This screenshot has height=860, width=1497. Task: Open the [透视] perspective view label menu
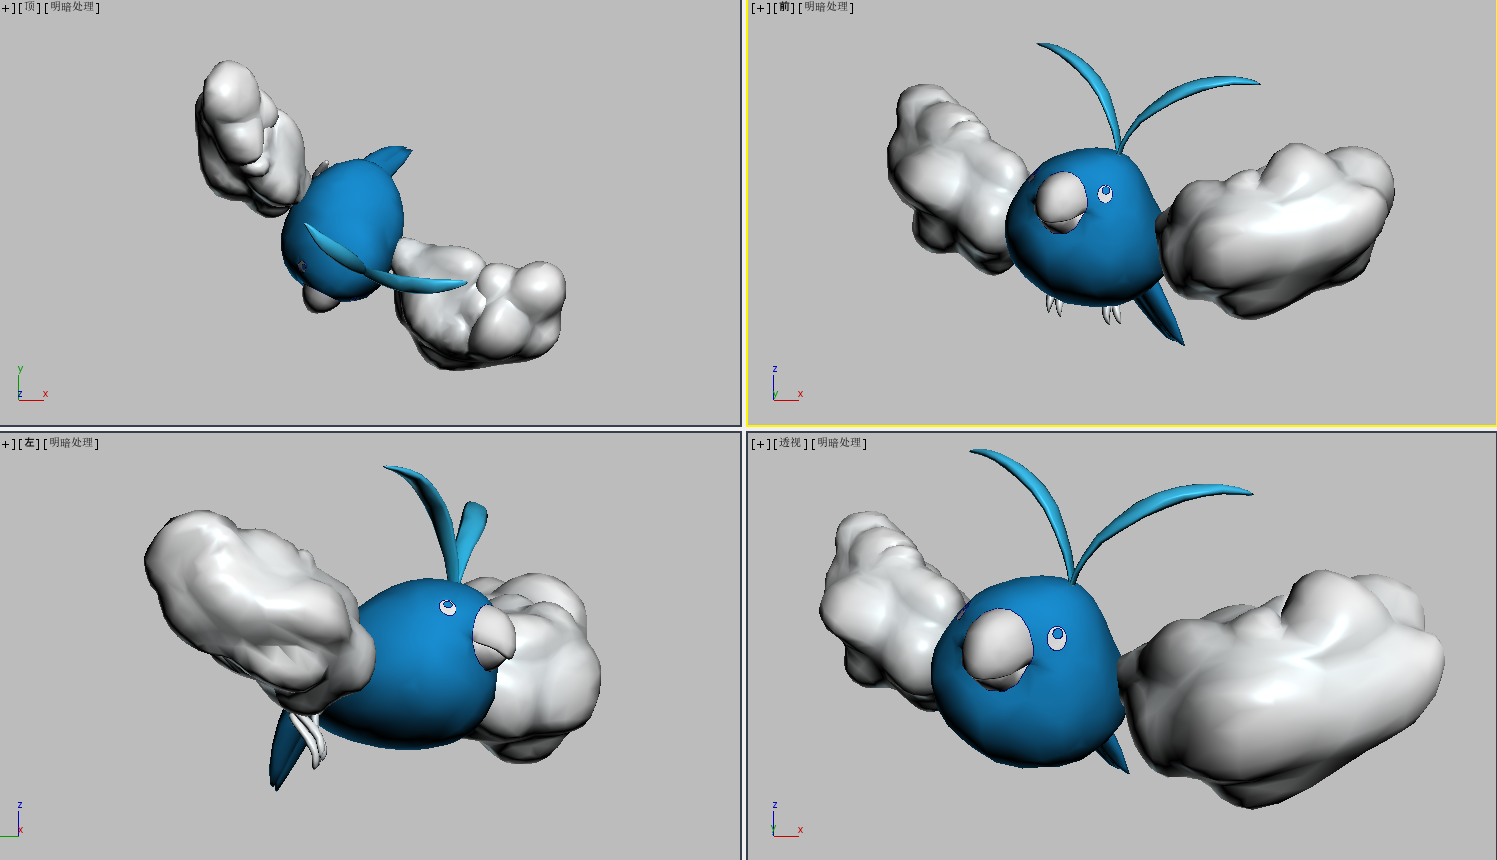(x=791, y=443)
